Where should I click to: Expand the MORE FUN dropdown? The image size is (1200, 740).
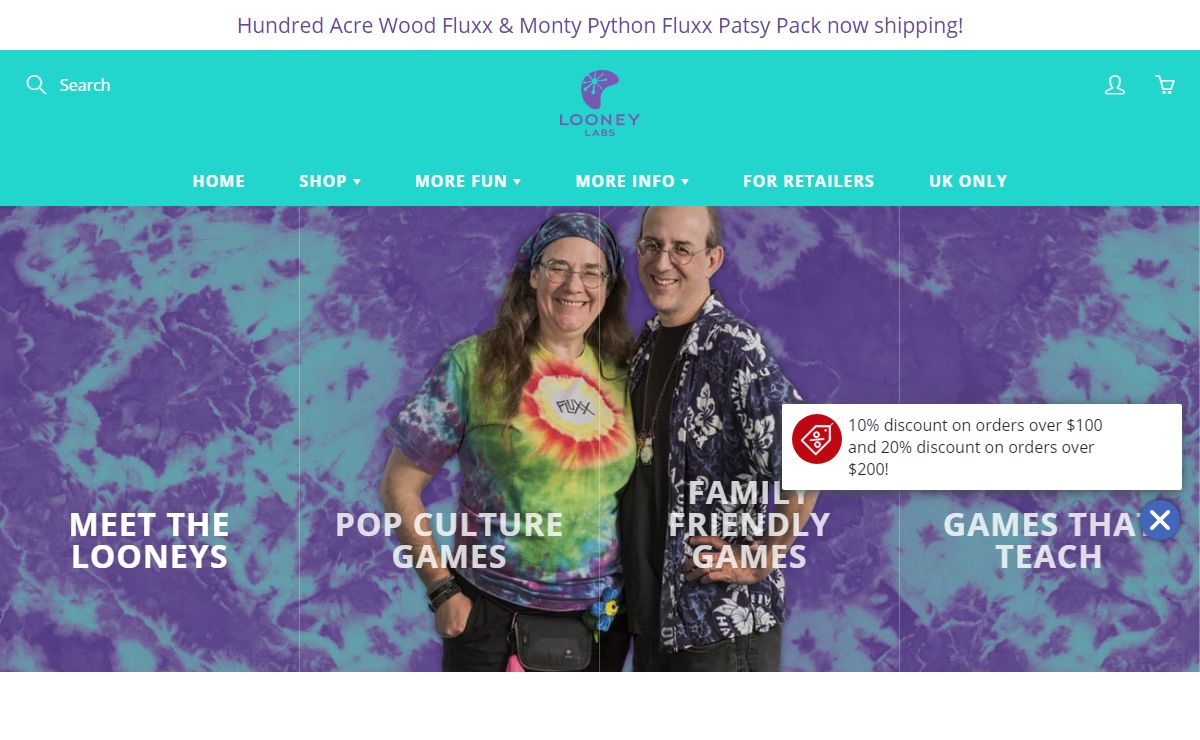point(468,181)
